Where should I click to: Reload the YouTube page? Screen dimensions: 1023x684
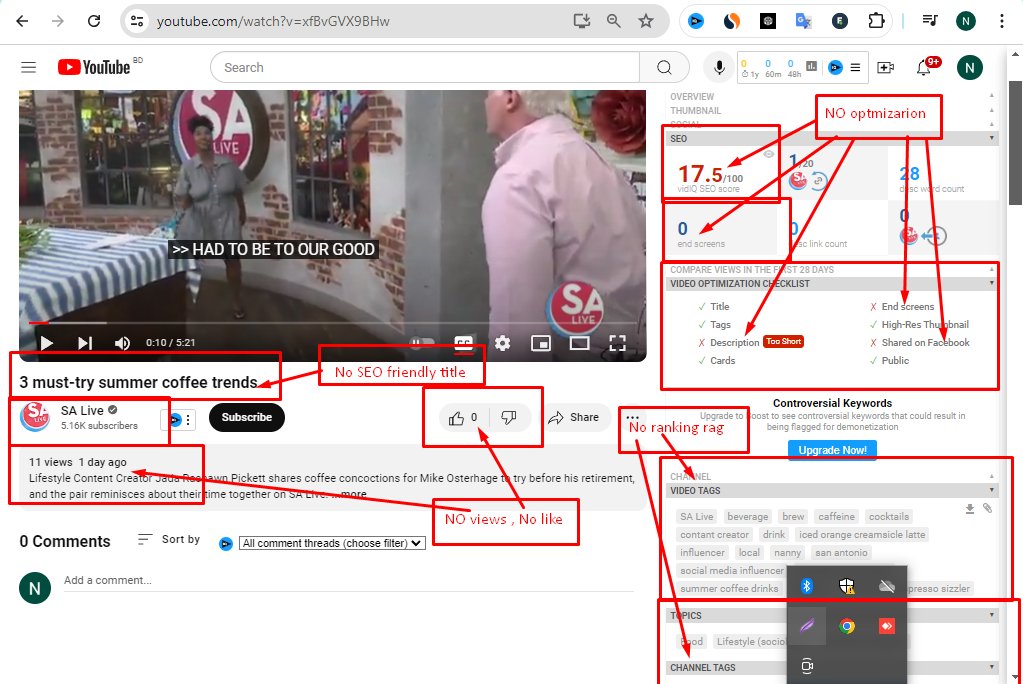pyautogui.click(x=94, y=21)
